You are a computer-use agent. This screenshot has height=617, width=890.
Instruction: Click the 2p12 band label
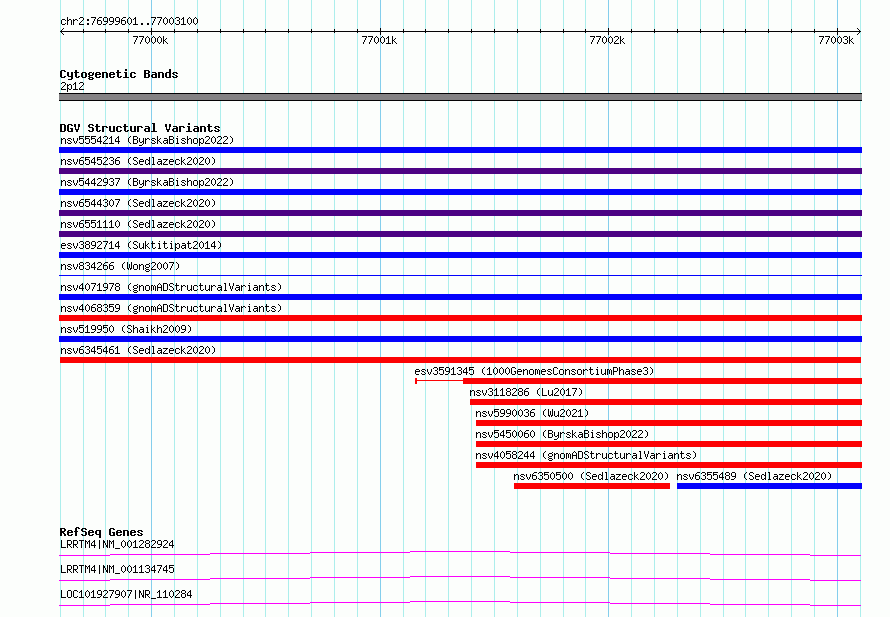[x=72, y=86]
